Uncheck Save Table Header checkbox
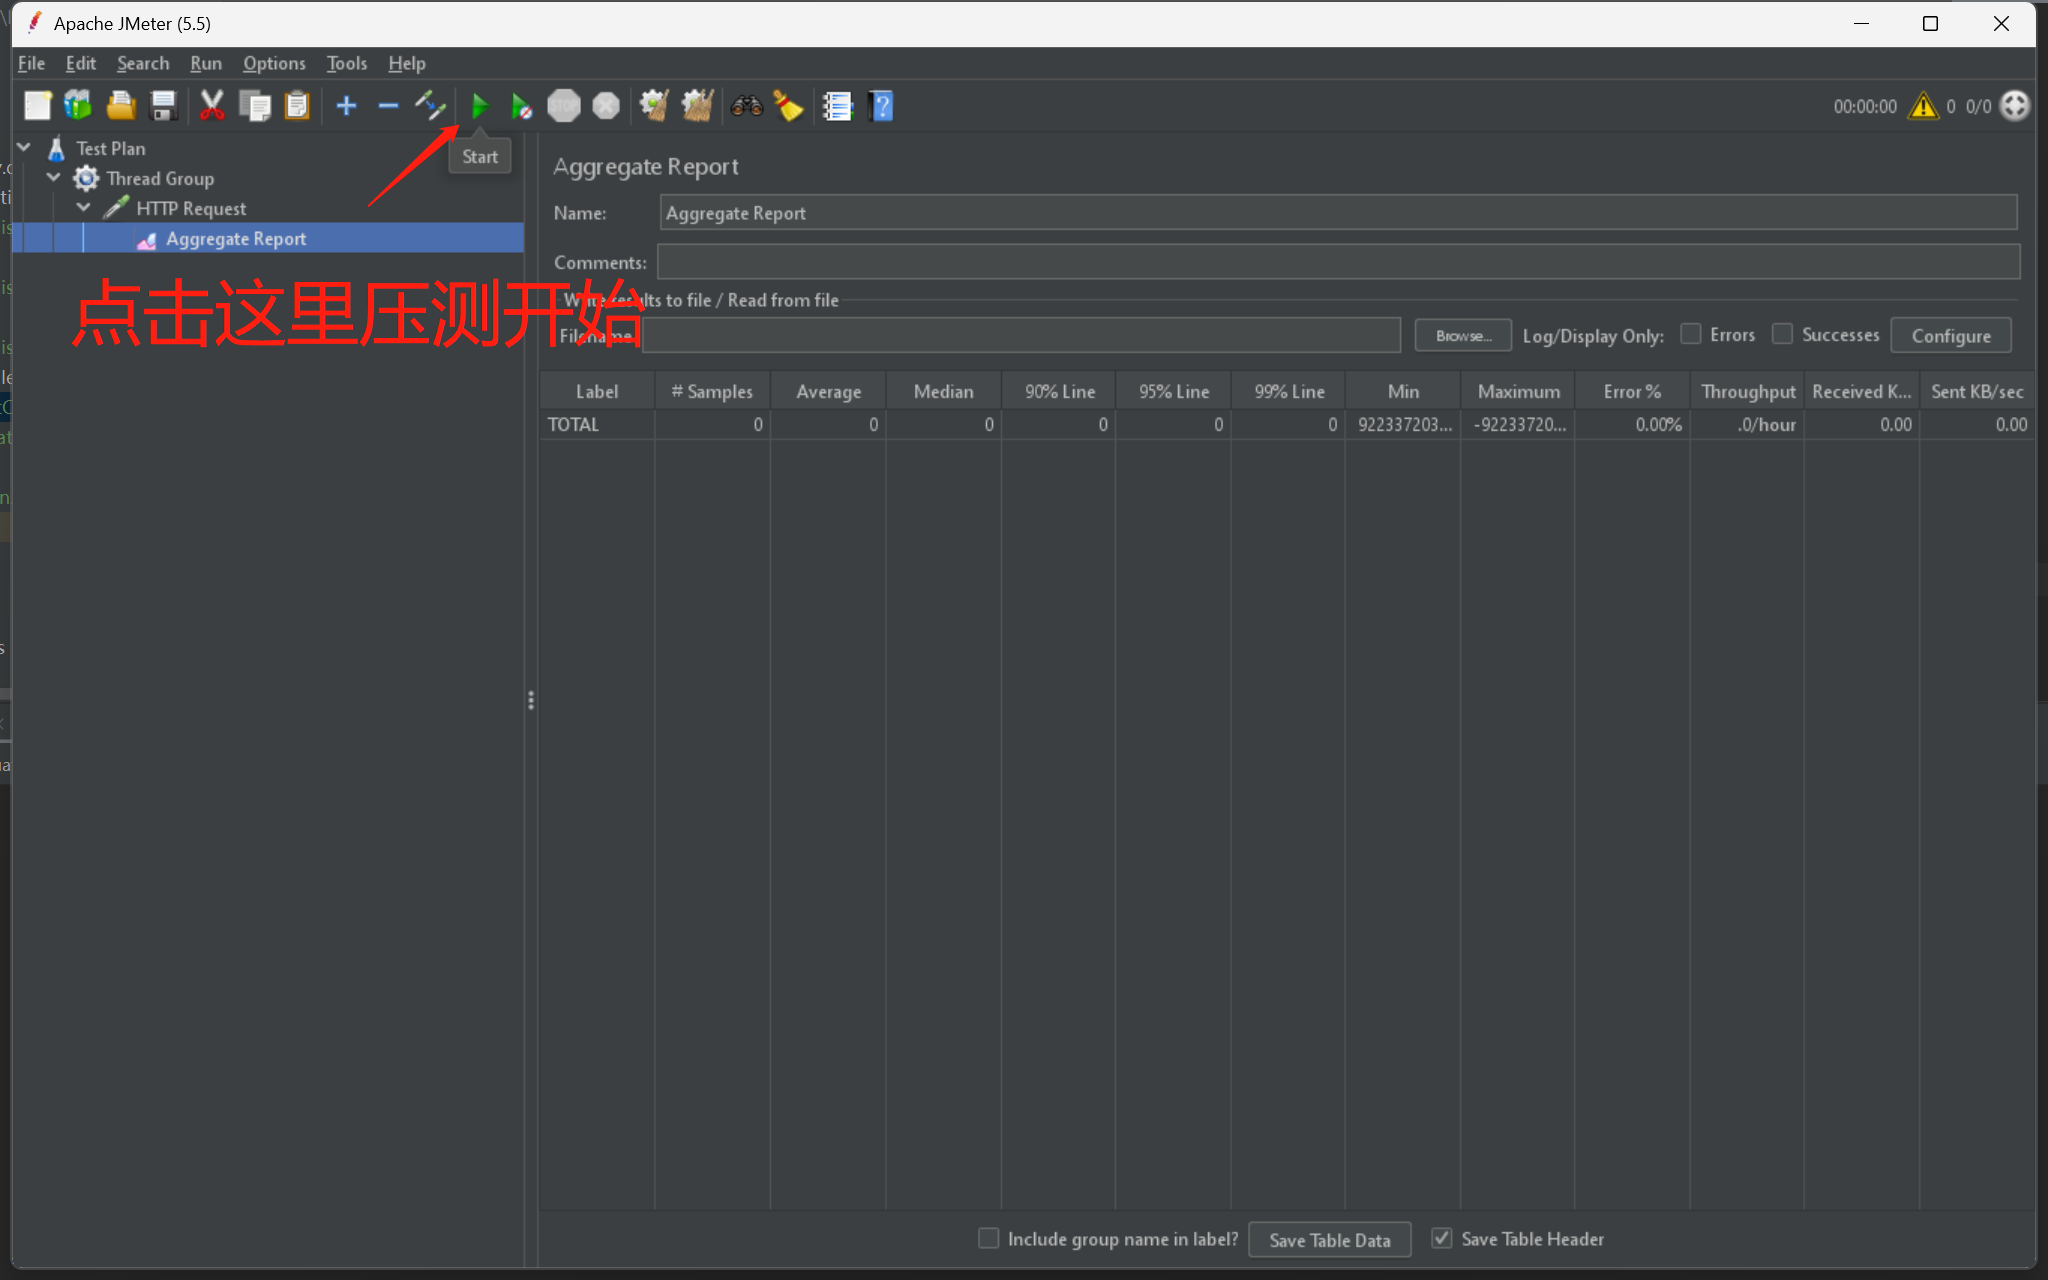The width and height of the screenshot is (2048, 1280). click(x=1442, y=1238)
